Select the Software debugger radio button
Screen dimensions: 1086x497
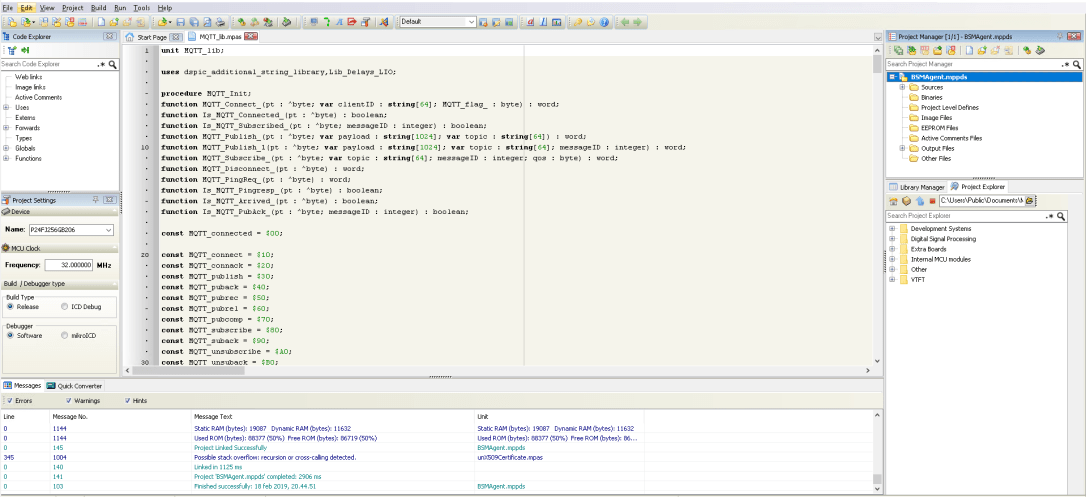pyautogui.click(x=10, y=335)
